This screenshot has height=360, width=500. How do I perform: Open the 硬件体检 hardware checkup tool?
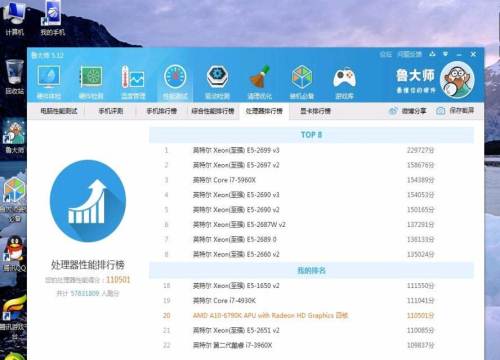tap(49, 82)
